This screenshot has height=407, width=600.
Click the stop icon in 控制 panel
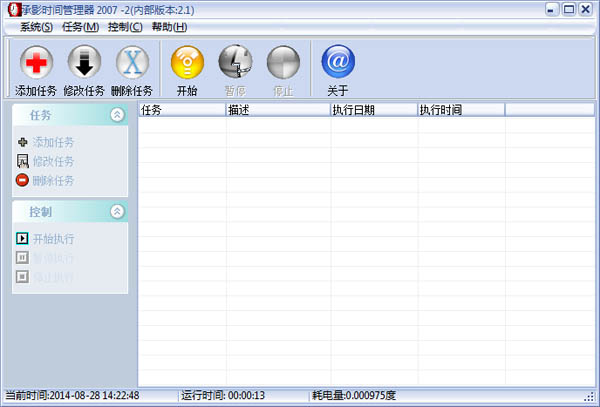click(x=22, y=276)
